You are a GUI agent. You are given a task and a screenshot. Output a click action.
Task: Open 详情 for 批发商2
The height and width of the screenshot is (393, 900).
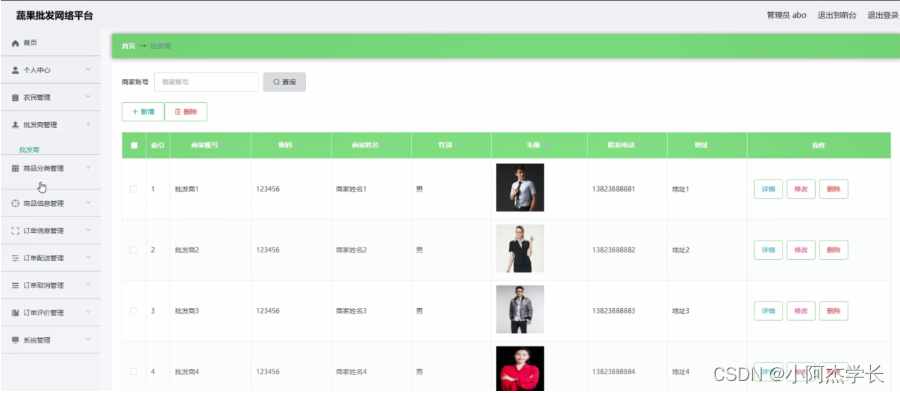[x=768, y=250]
